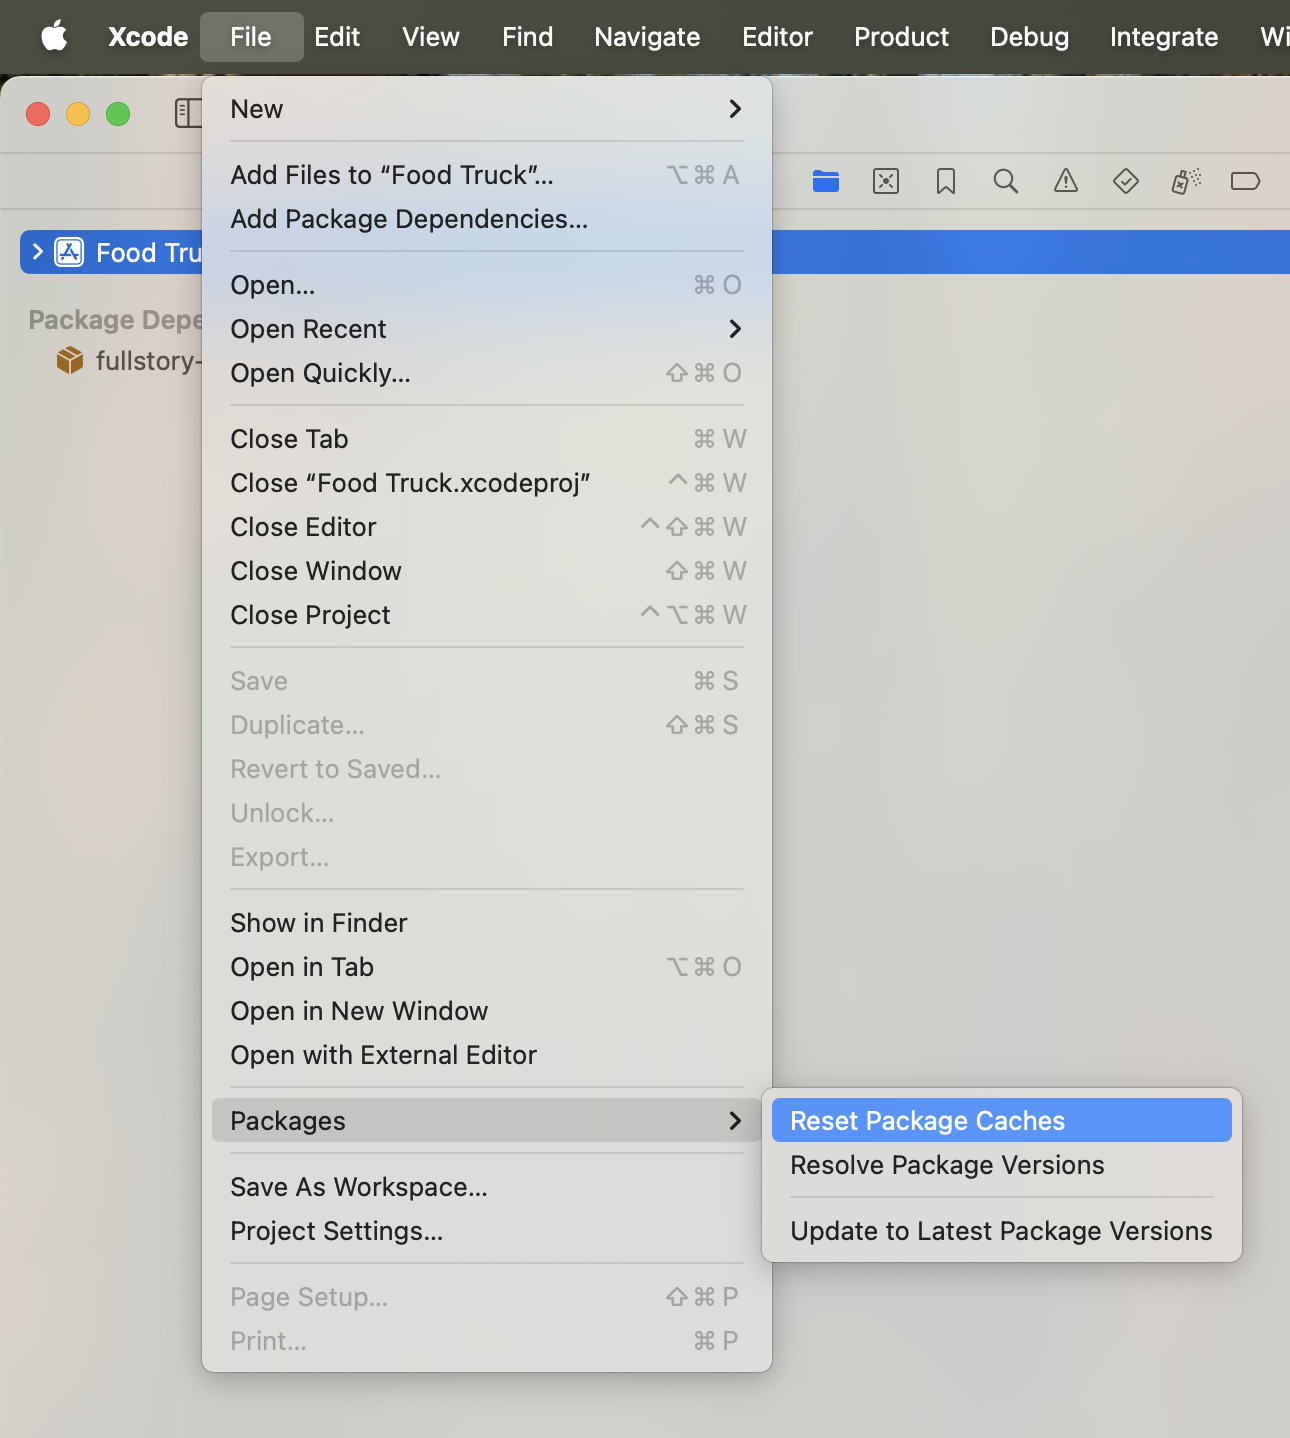
Task: Choose Close "Food Truck.xcodeproj"
Action: point(487,483)
